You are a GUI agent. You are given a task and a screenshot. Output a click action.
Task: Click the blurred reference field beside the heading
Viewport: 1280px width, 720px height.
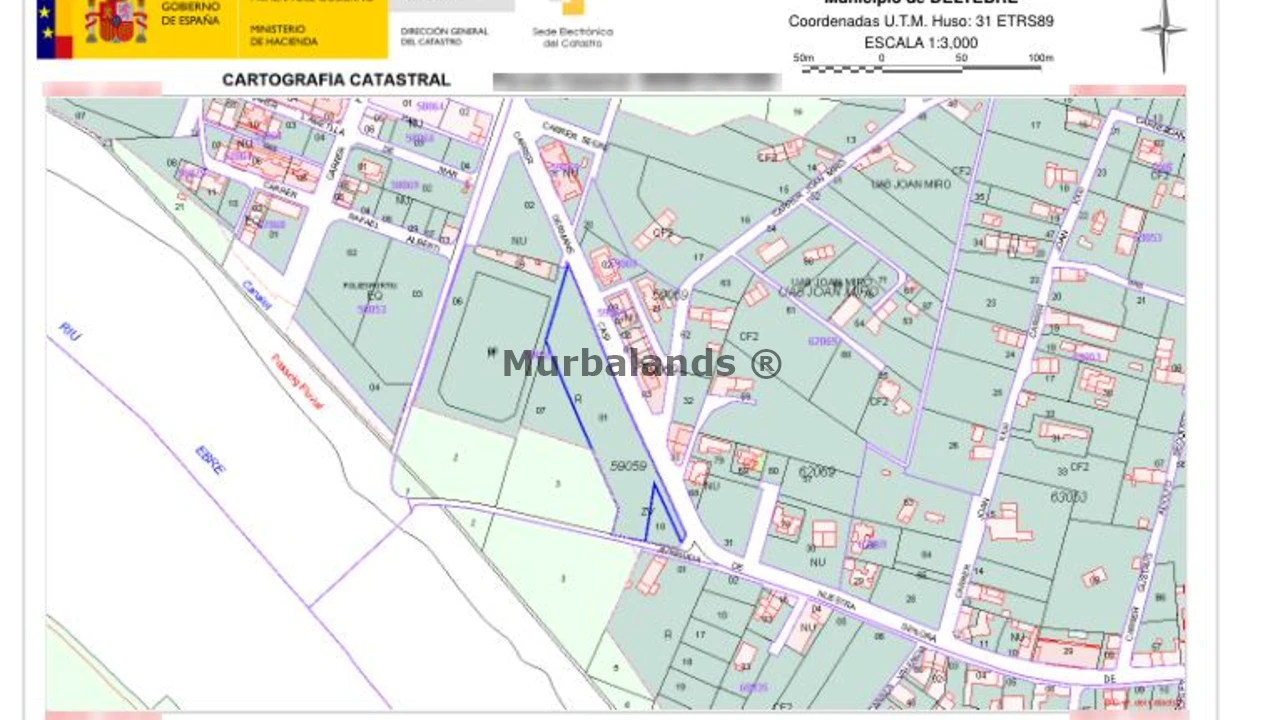click(636, 81)
